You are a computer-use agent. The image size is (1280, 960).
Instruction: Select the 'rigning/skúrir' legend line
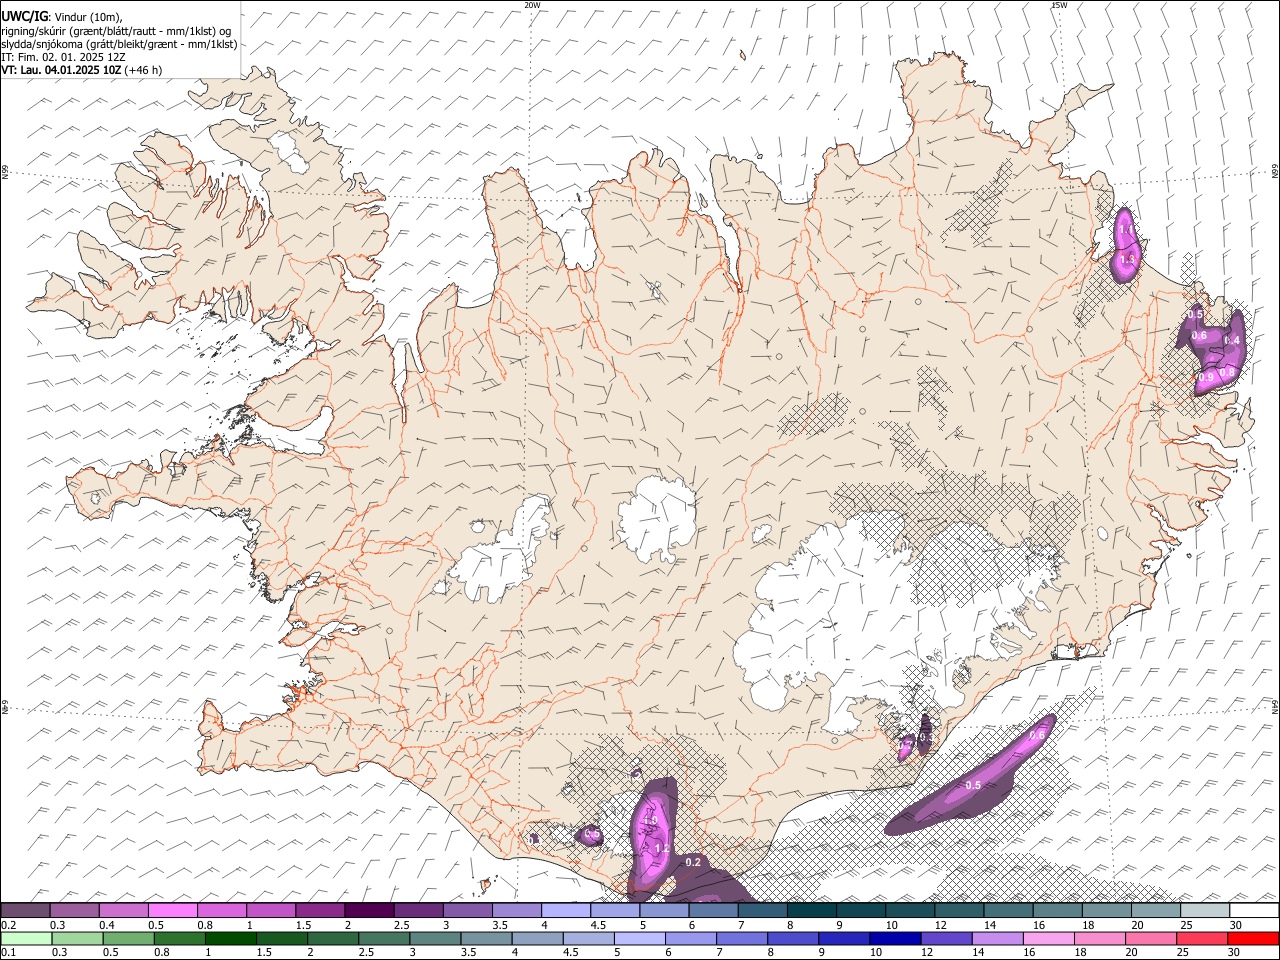pos(117,31)
